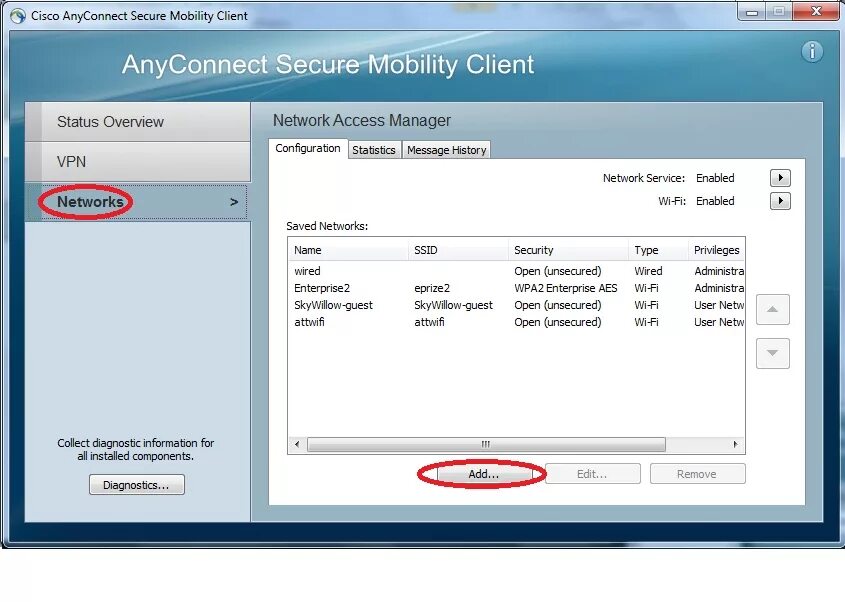Select the wired network row

point(516,271)
